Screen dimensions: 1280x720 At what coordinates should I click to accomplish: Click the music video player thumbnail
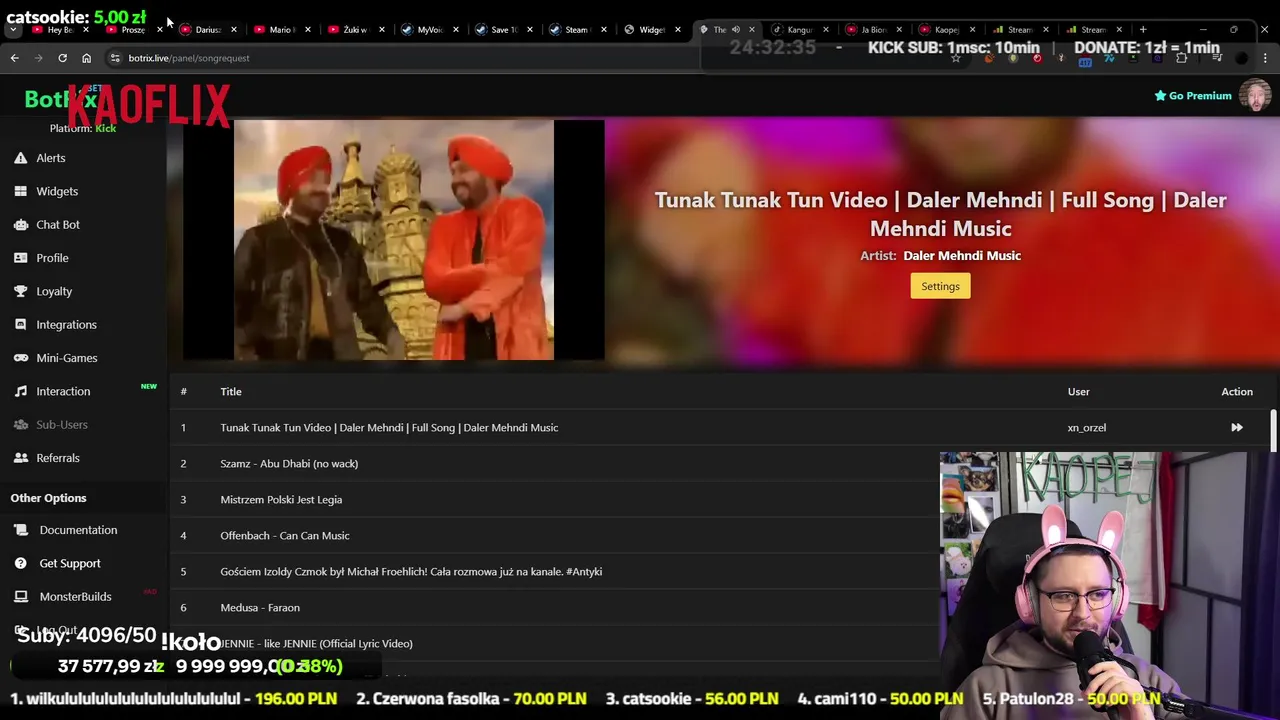[x=394, y=240]
